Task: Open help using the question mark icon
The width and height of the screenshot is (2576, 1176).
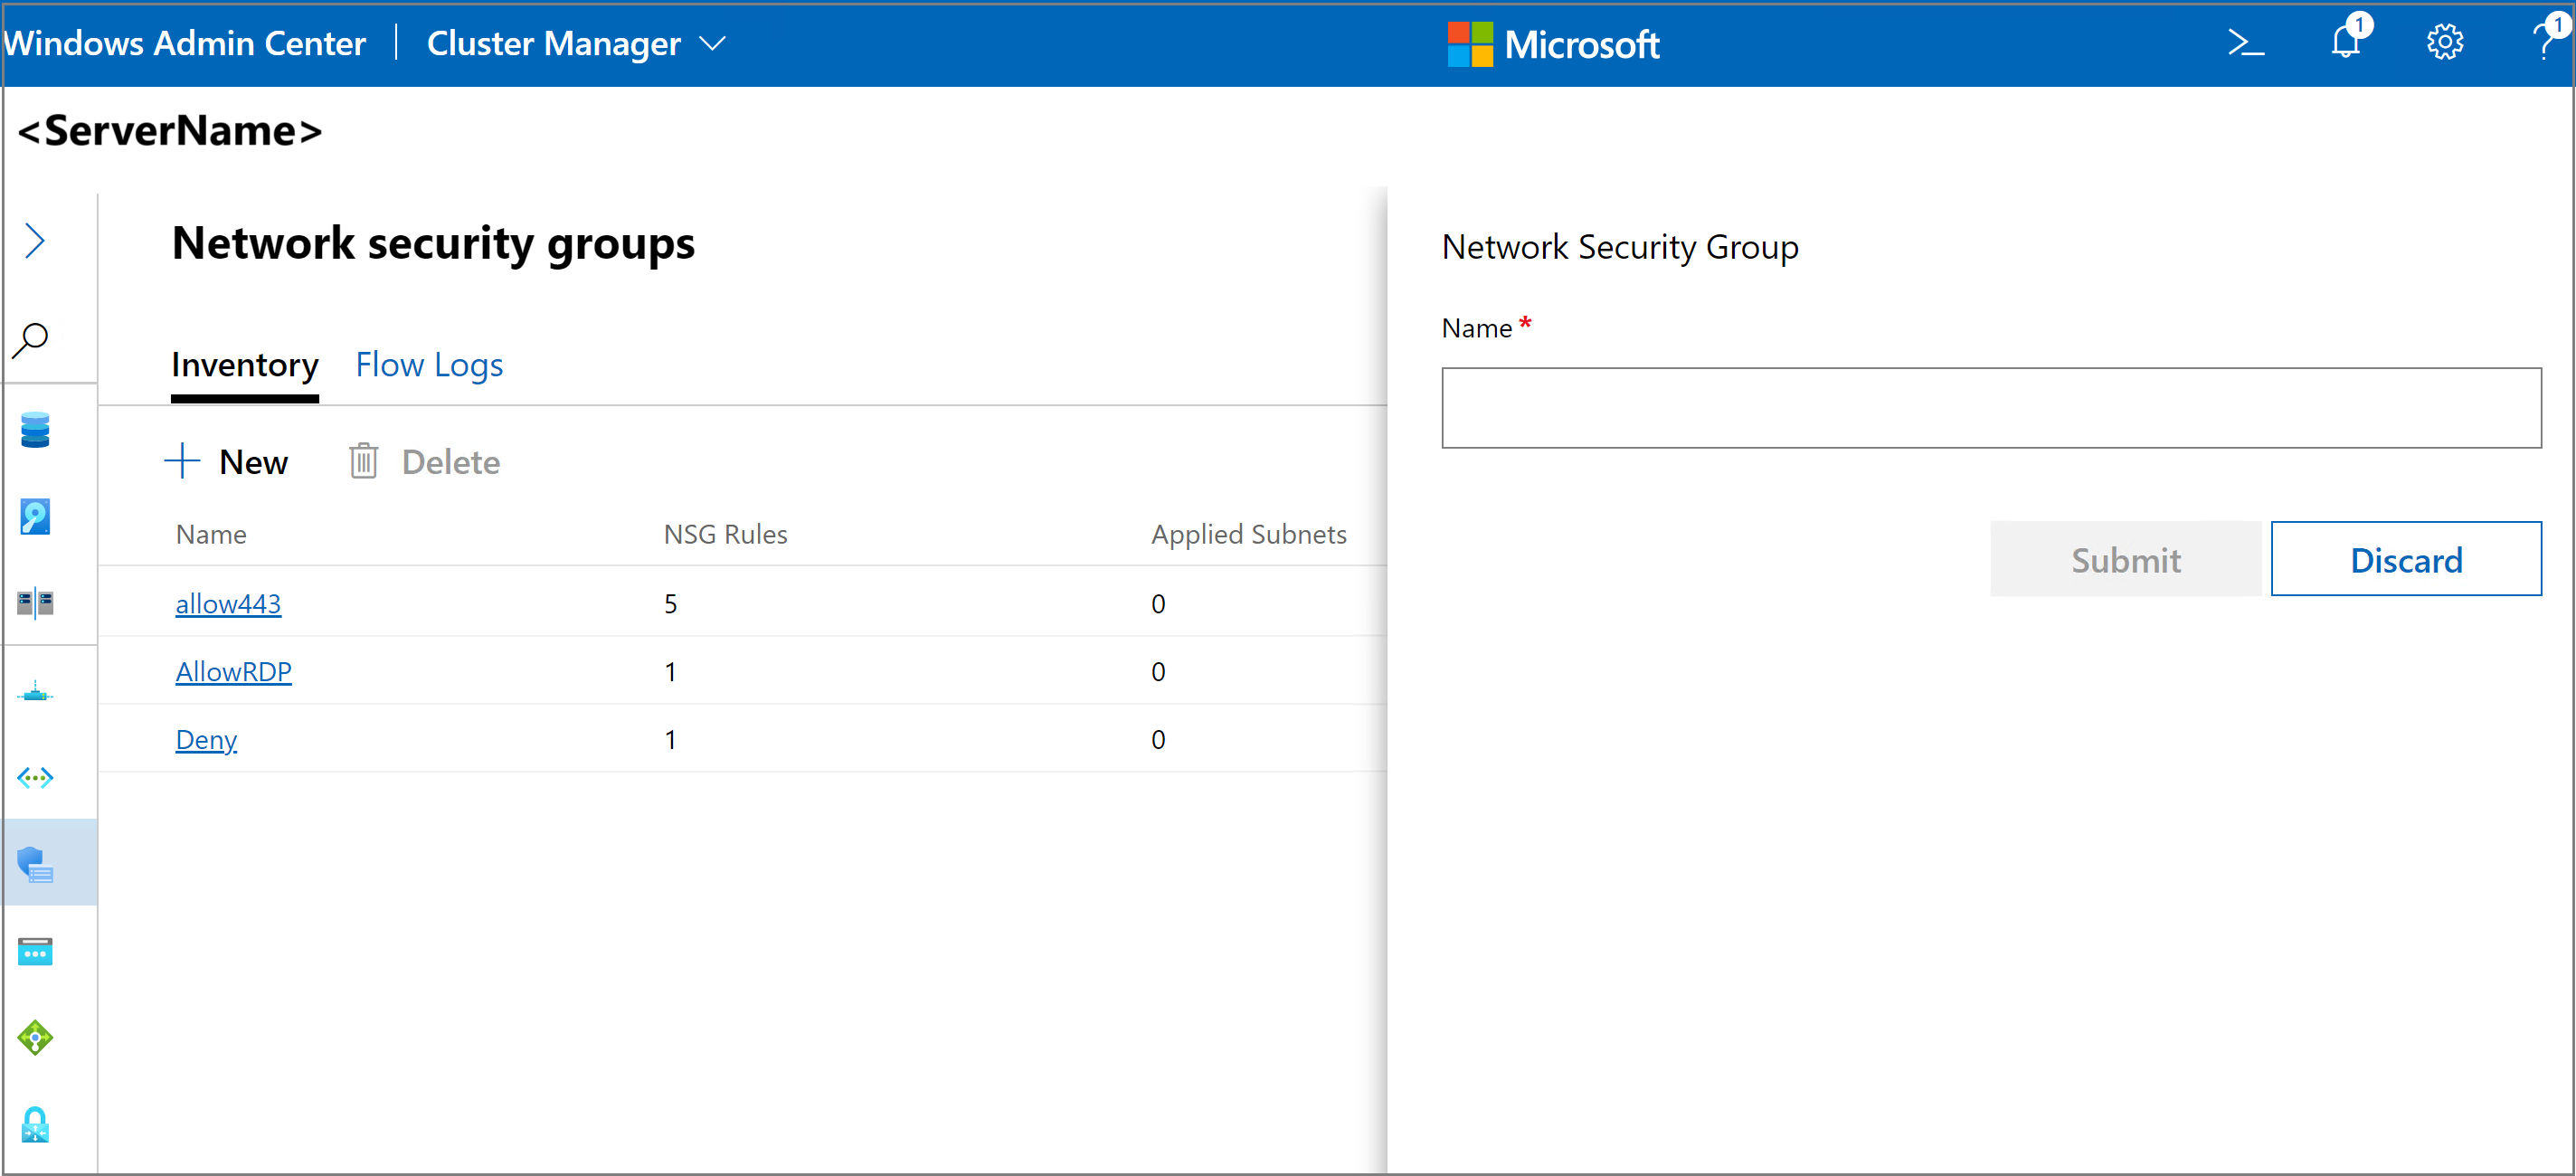Action: (x=2542, y=42)
